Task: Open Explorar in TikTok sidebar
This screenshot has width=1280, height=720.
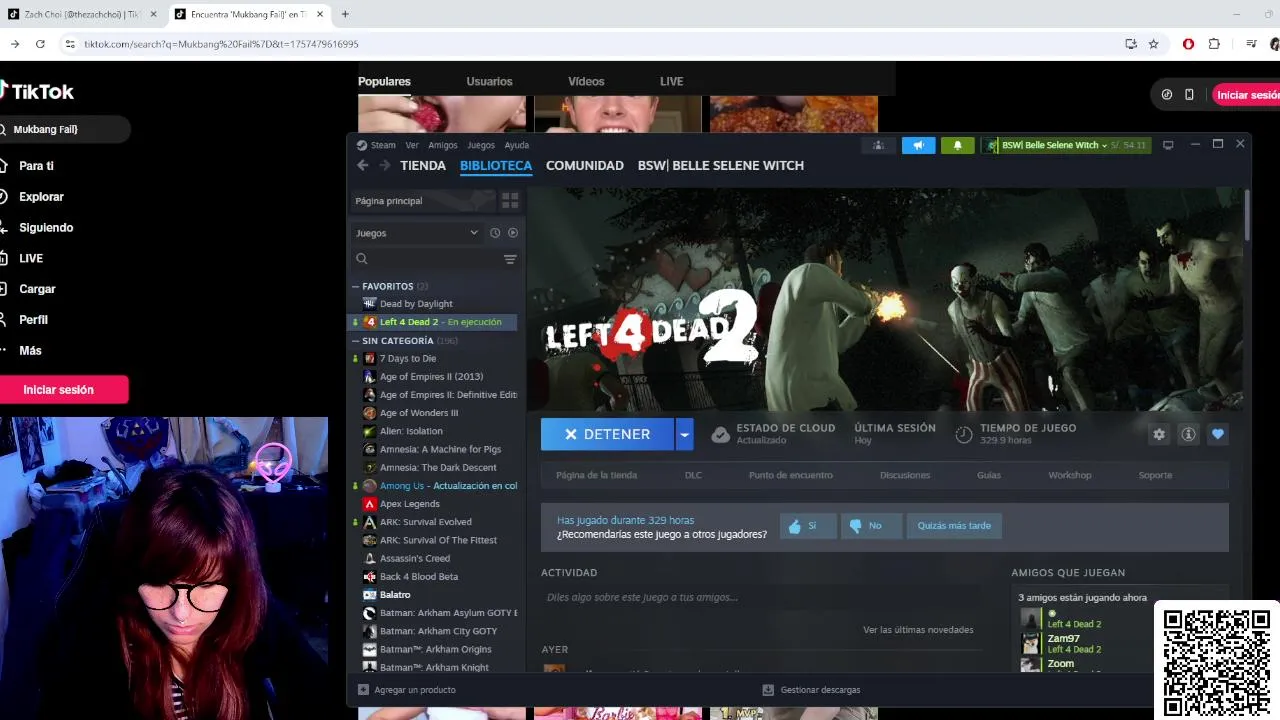Action: pos(41,197)
